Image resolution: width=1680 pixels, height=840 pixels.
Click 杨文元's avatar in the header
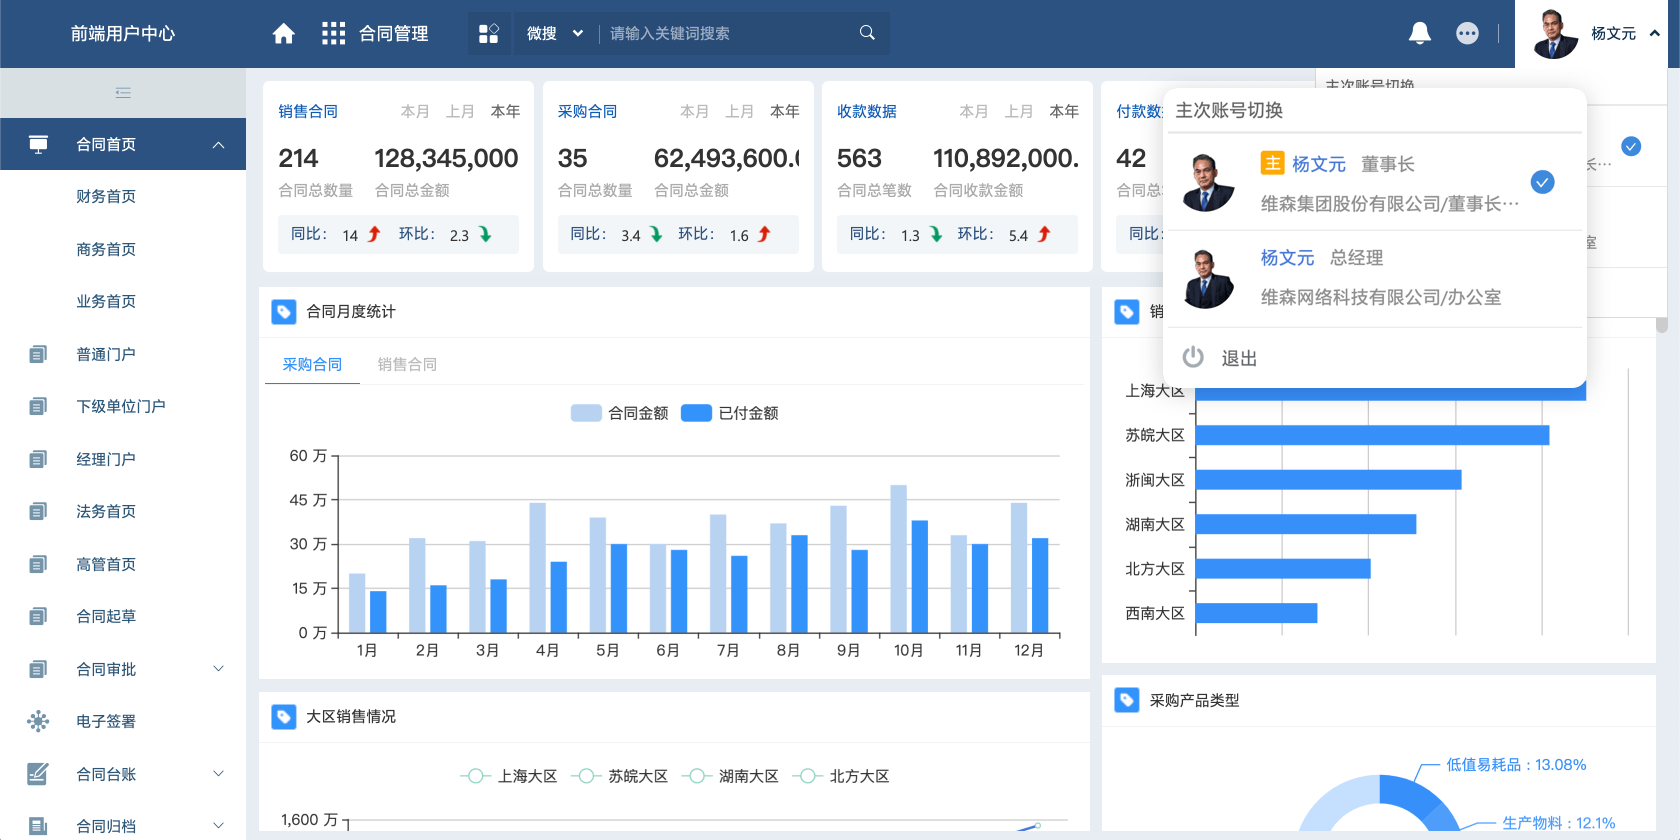point(1555,33)
